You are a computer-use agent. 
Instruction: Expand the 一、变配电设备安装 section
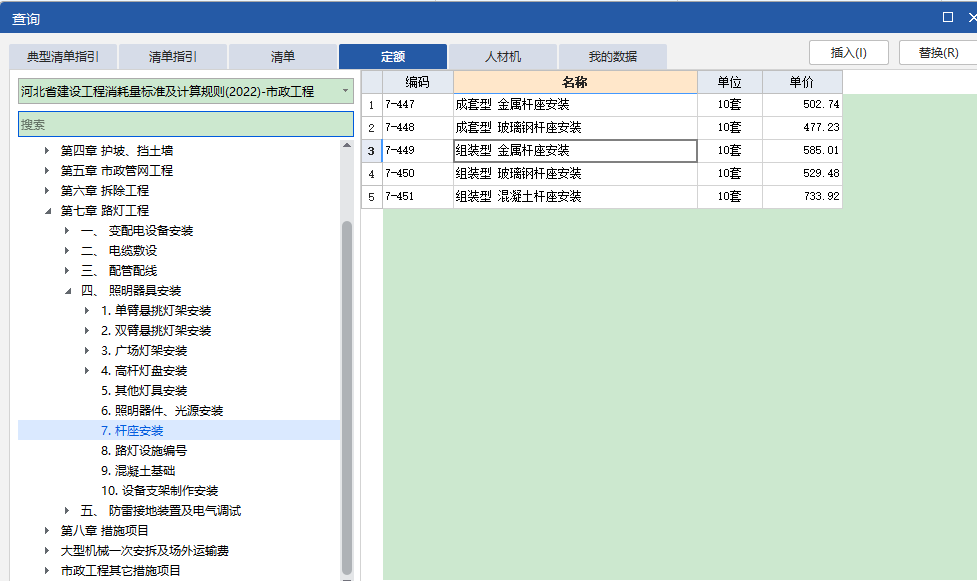(65, 230)
